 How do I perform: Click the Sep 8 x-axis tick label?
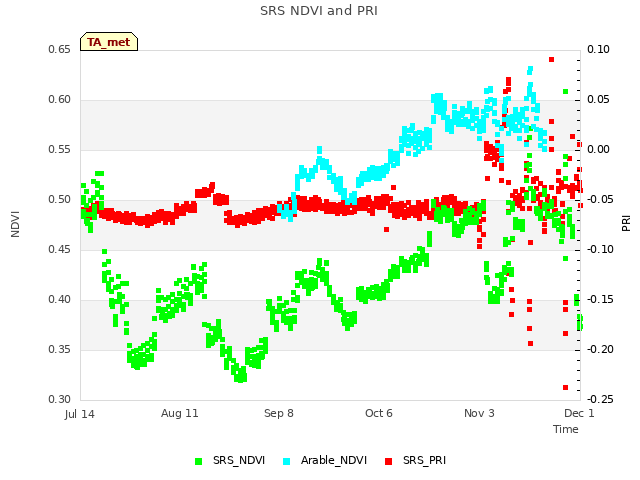(x=279, y=413)
